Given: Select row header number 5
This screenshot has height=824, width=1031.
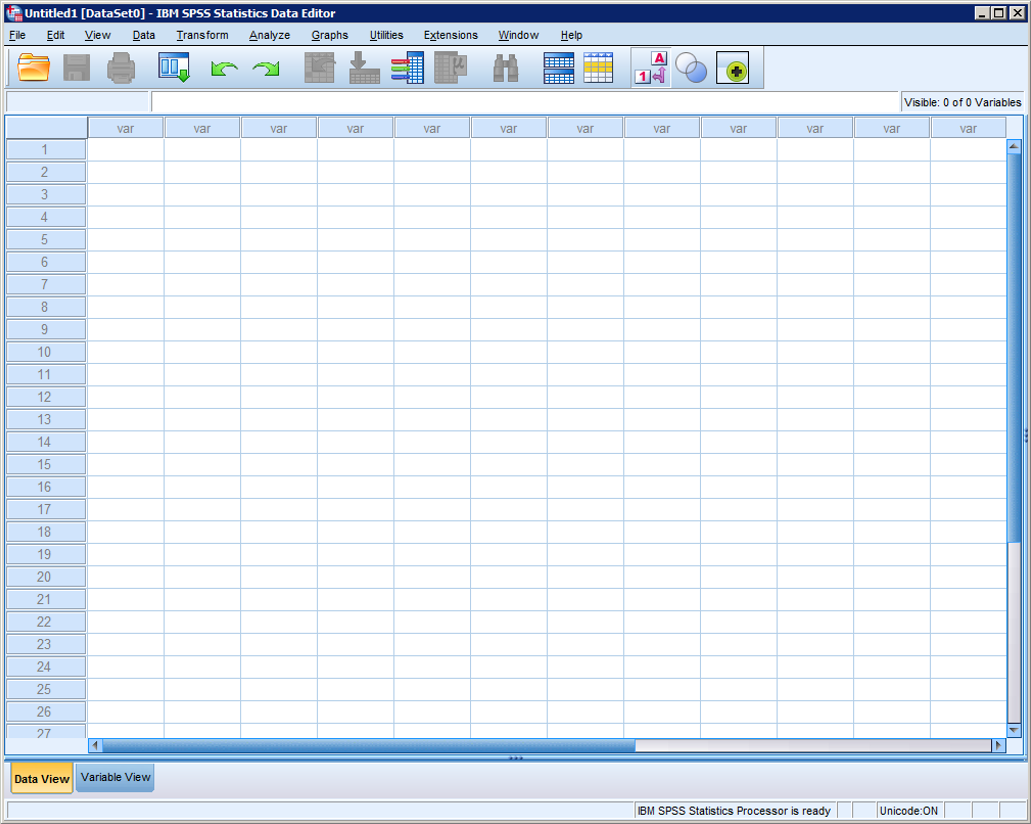Looking at the screenshot, I should [x=45, y=240].
